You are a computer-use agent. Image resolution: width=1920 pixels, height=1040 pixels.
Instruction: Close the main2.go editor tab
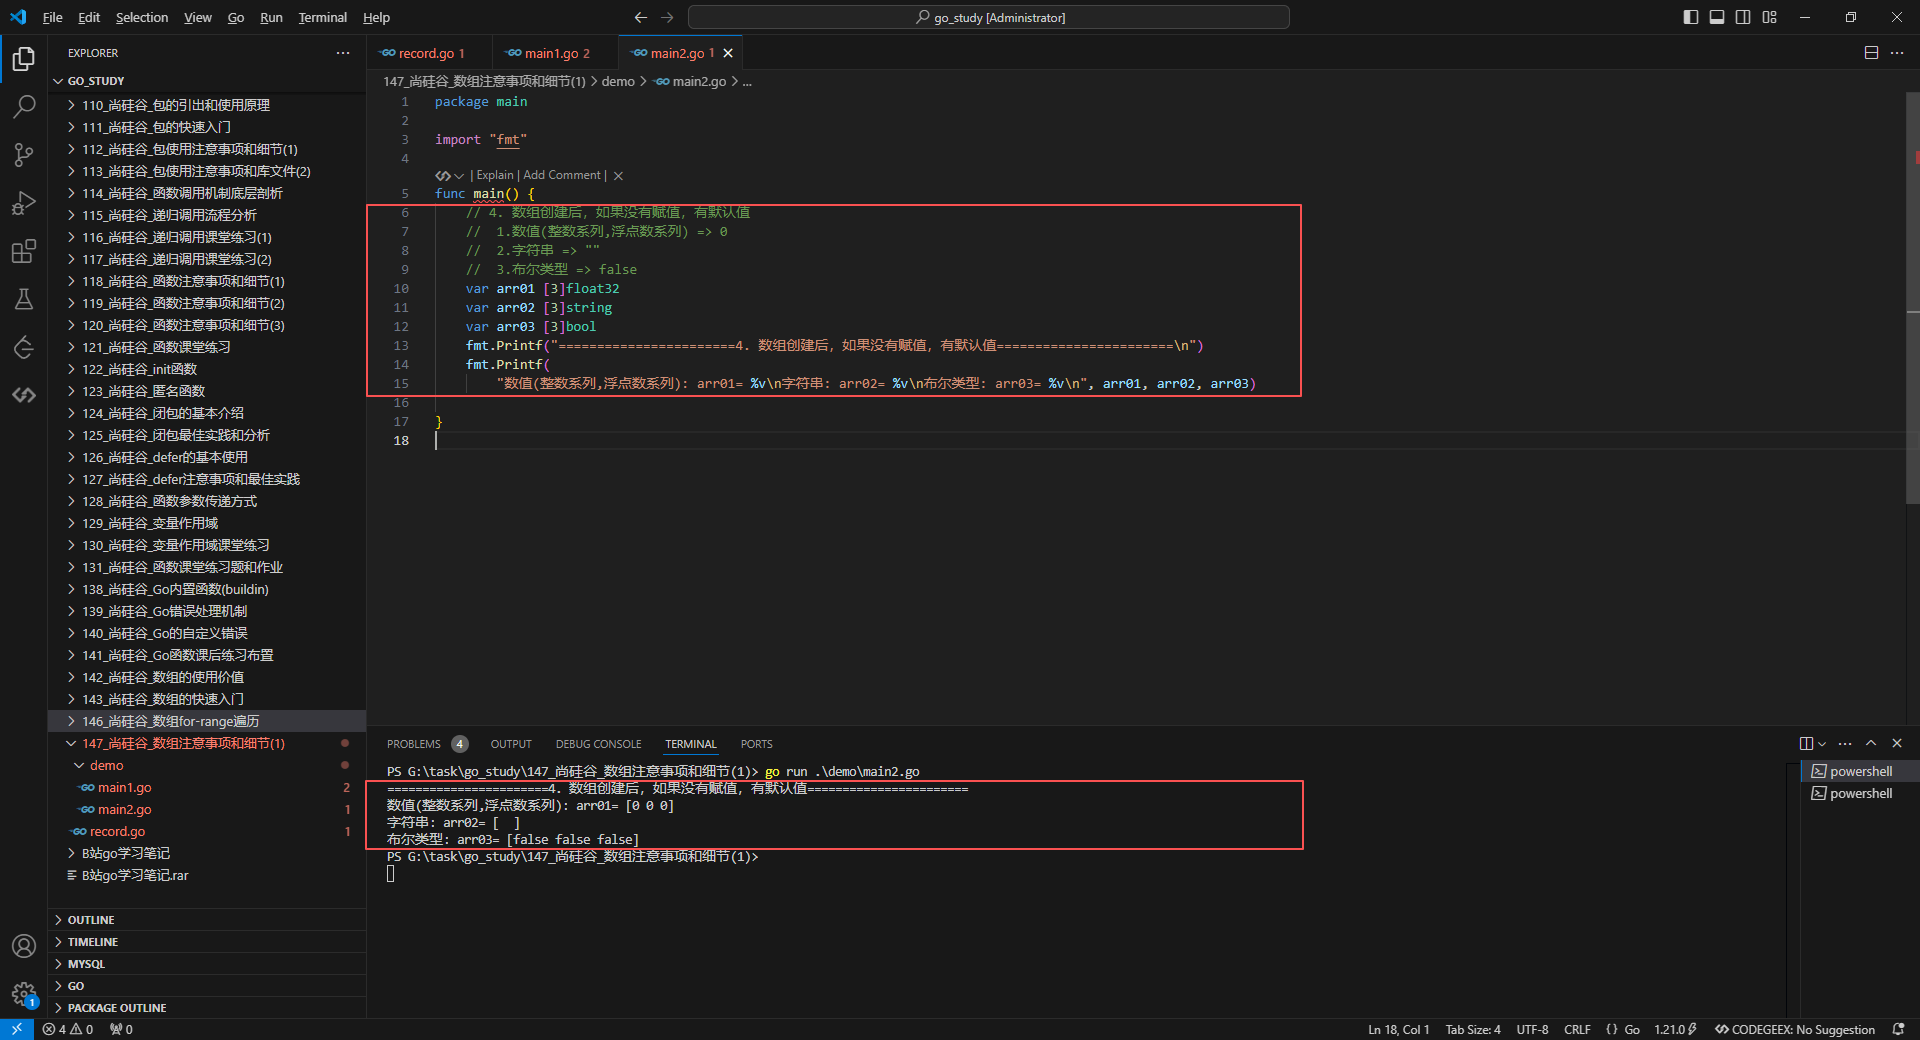[728, 53]
